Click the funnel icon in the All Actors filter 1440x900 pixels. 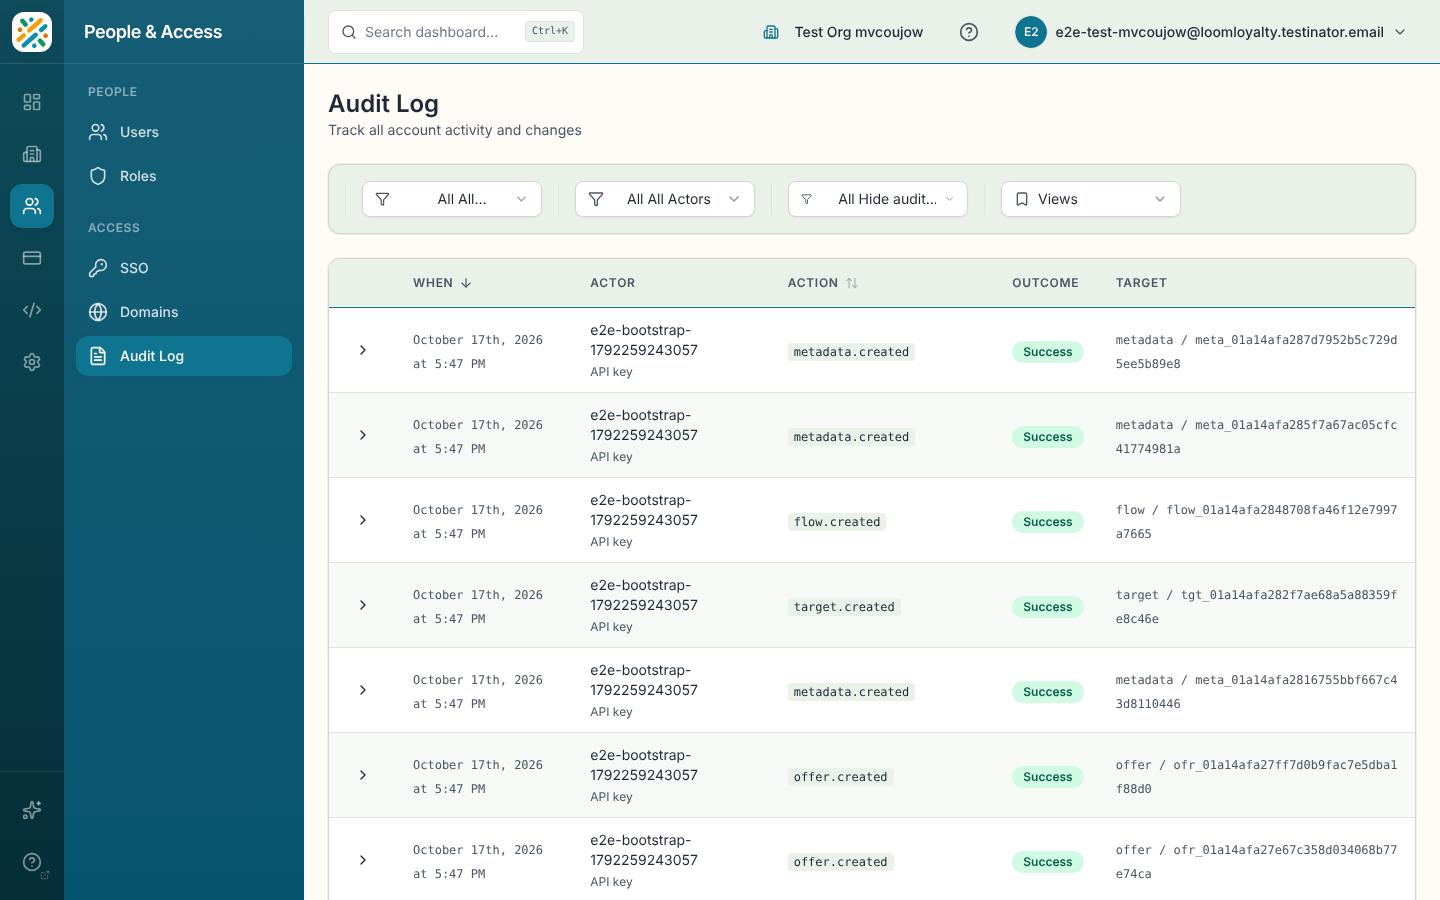pyautogui.click(x=596, y=199)
